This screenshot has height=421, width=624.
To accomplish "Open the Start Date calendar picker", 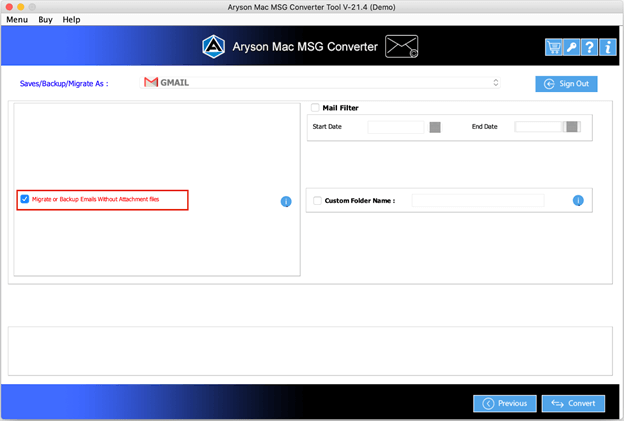I will click(435, 127).
